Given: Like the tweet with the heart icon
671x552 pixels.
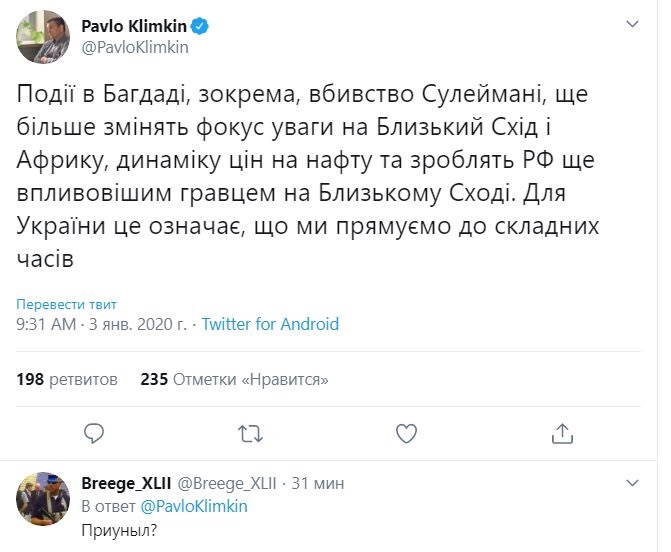Looking at the screenshot, I should 406,433.
